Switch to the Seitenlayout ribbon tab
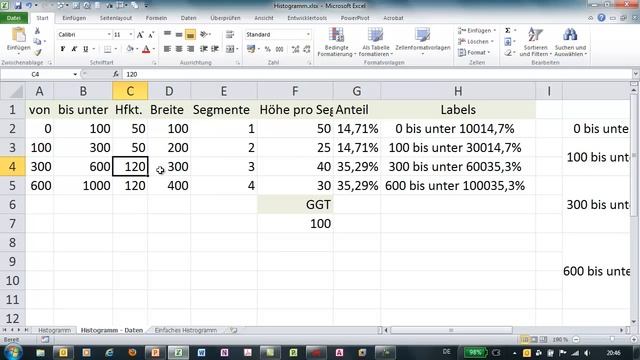640x360 pixels. pos(116,18)
